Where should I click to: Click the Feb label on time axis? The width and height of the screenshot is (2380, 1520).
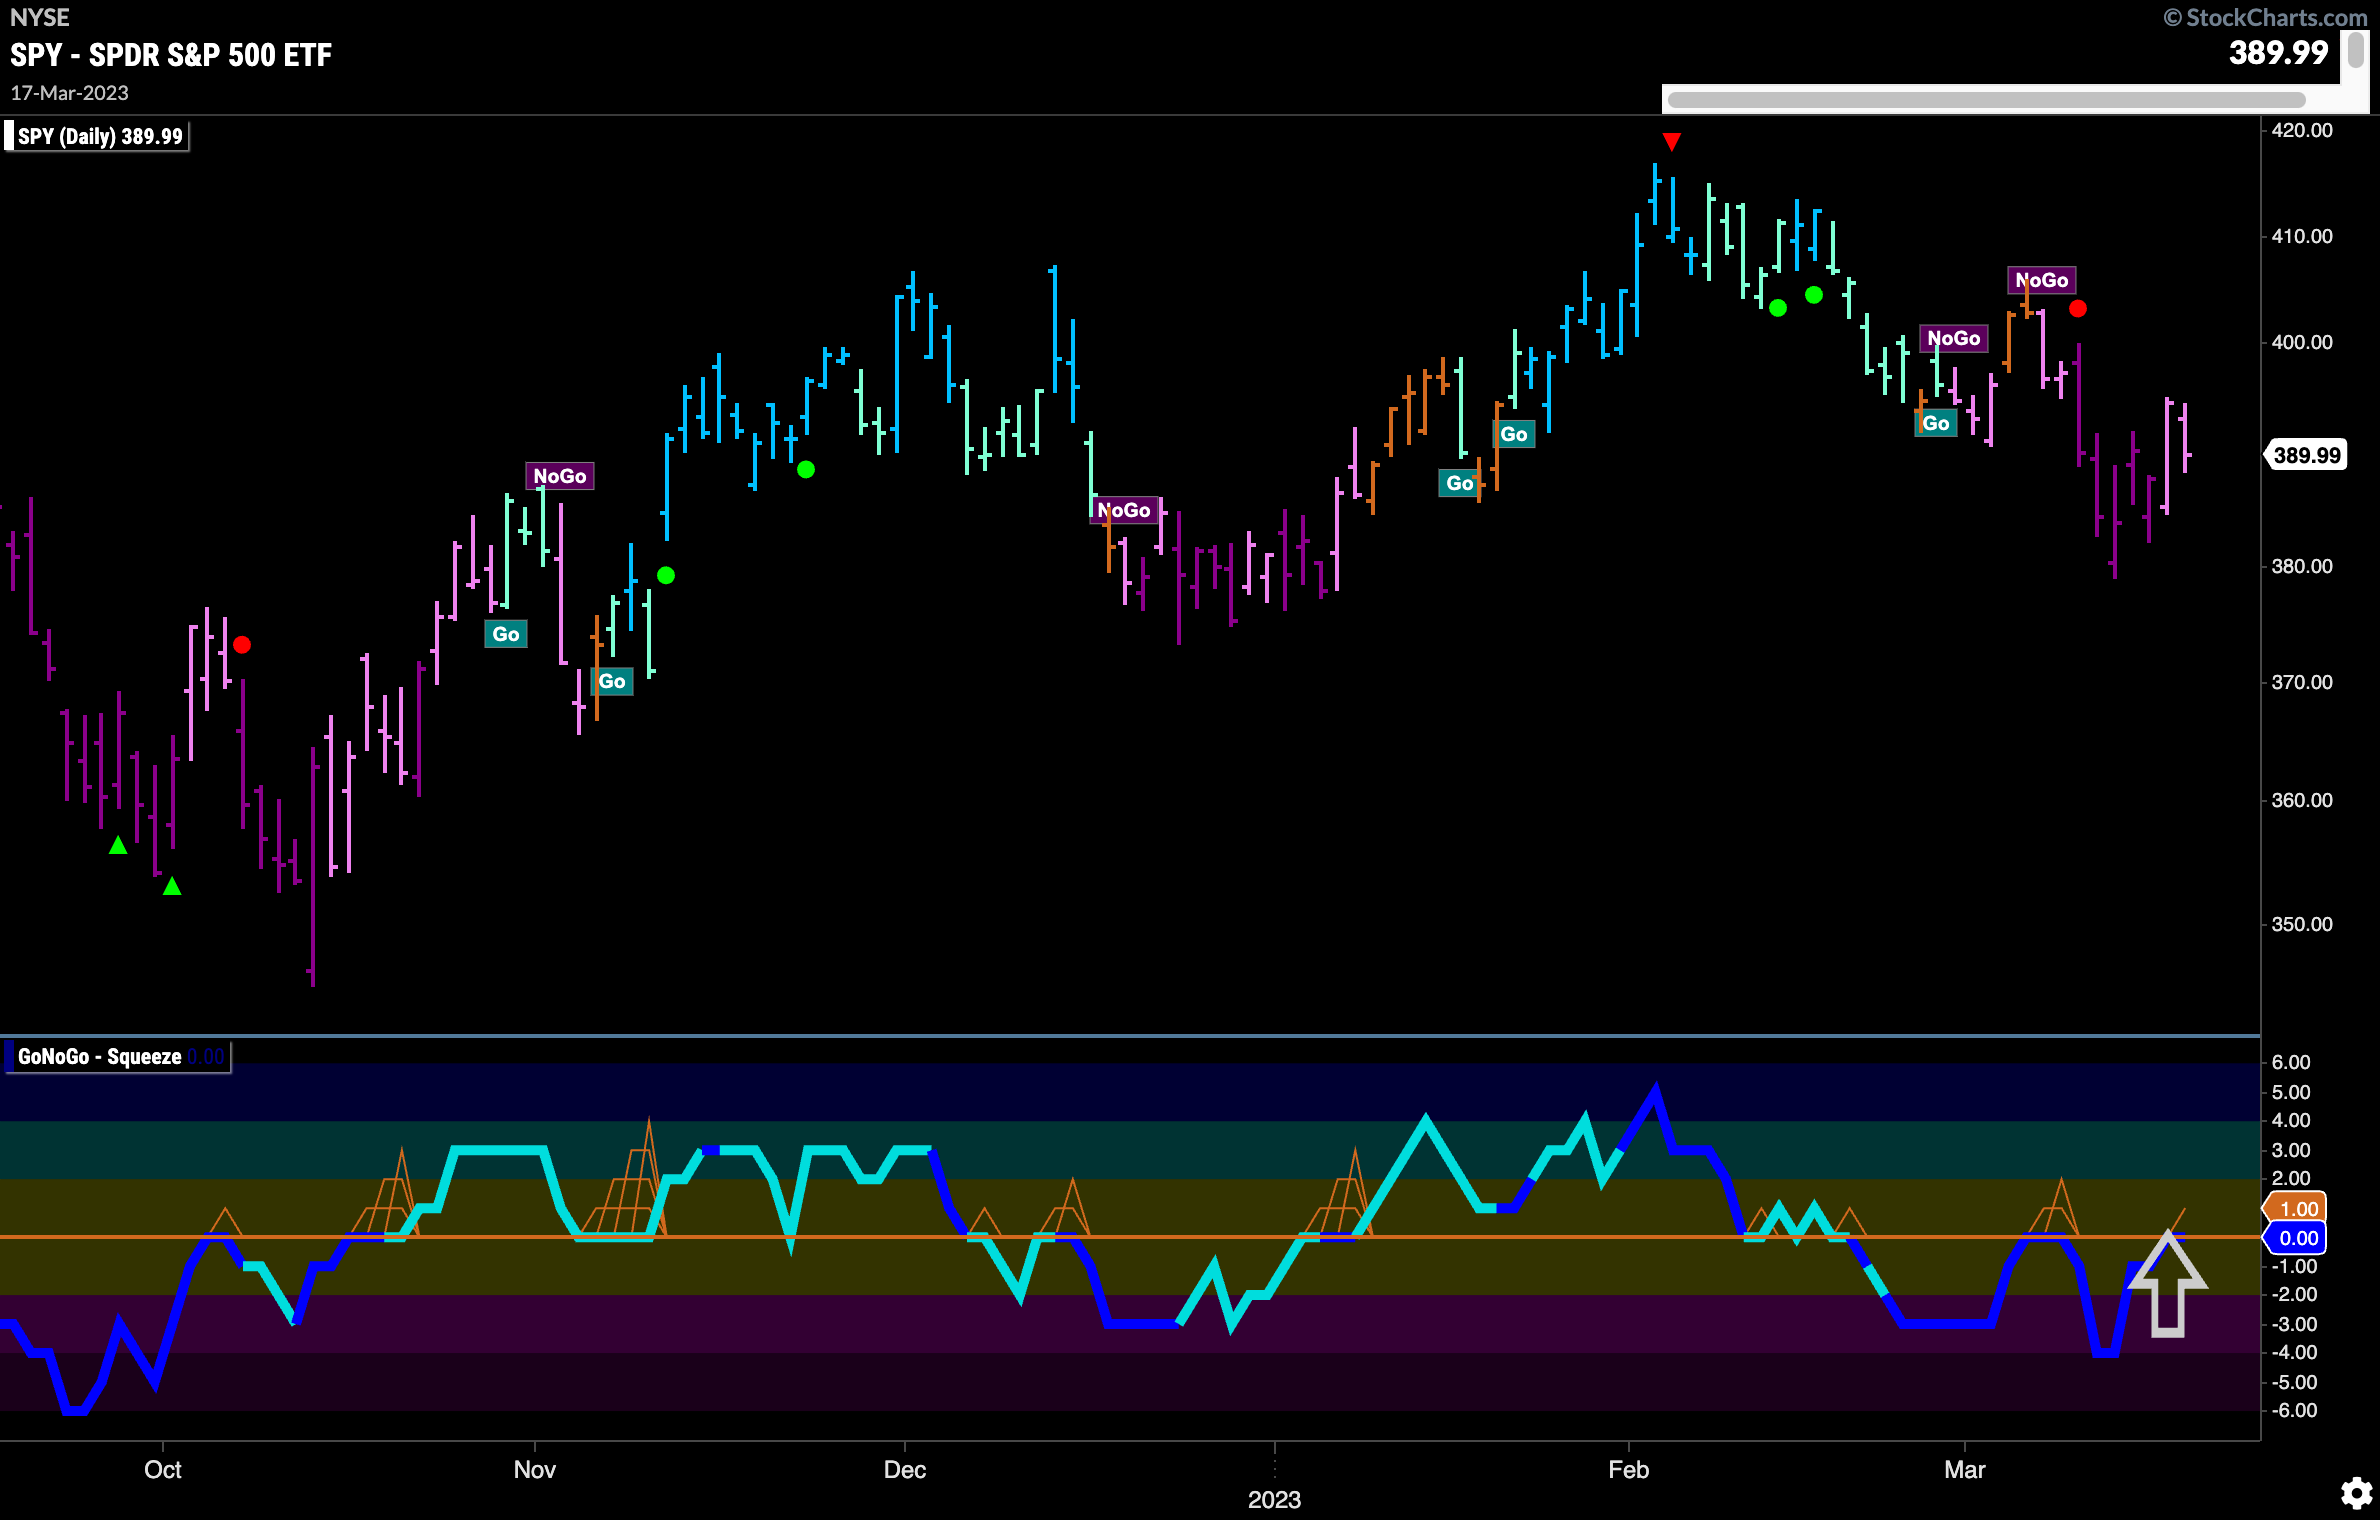pyautogui.click(x=1629, y=1469)
